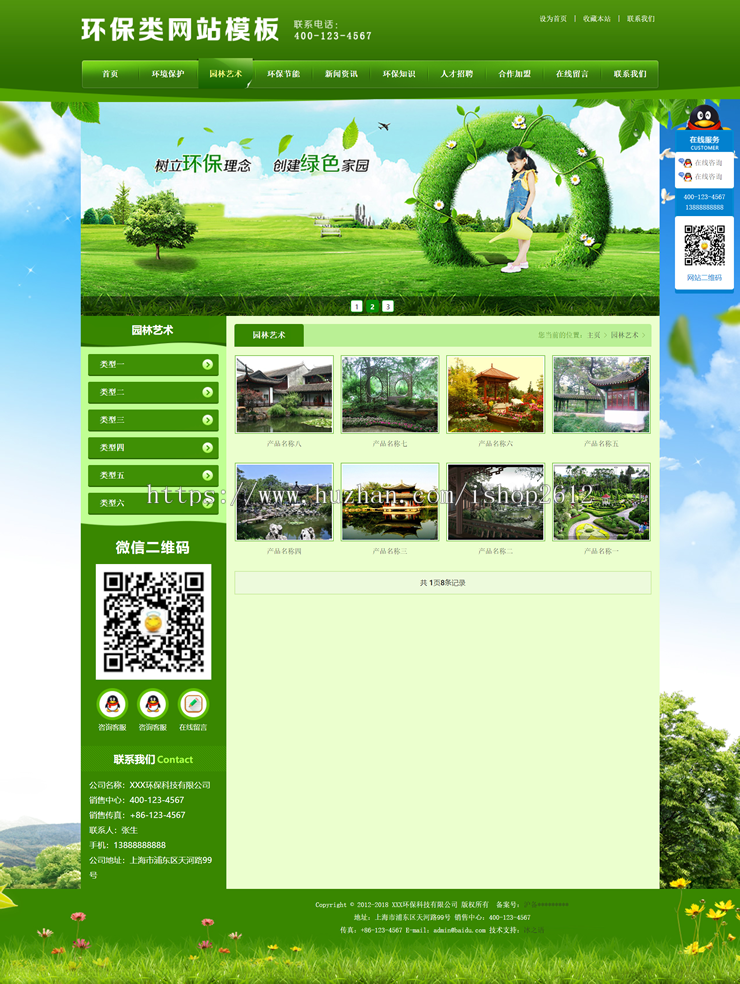
Task: Click the leftmost 咨询客服 QQ circle icon
Action: (112, 704)
